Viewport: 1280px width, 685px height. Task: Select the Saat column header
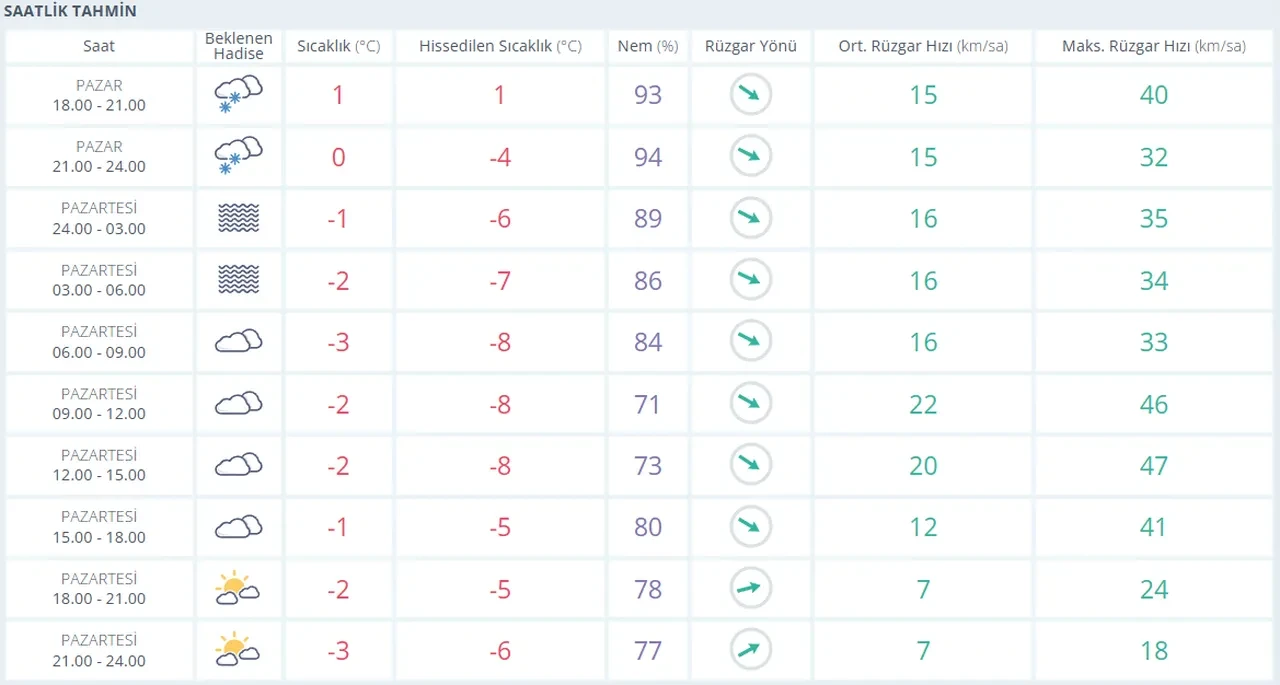pyautogui.click(x=98, y=46)
